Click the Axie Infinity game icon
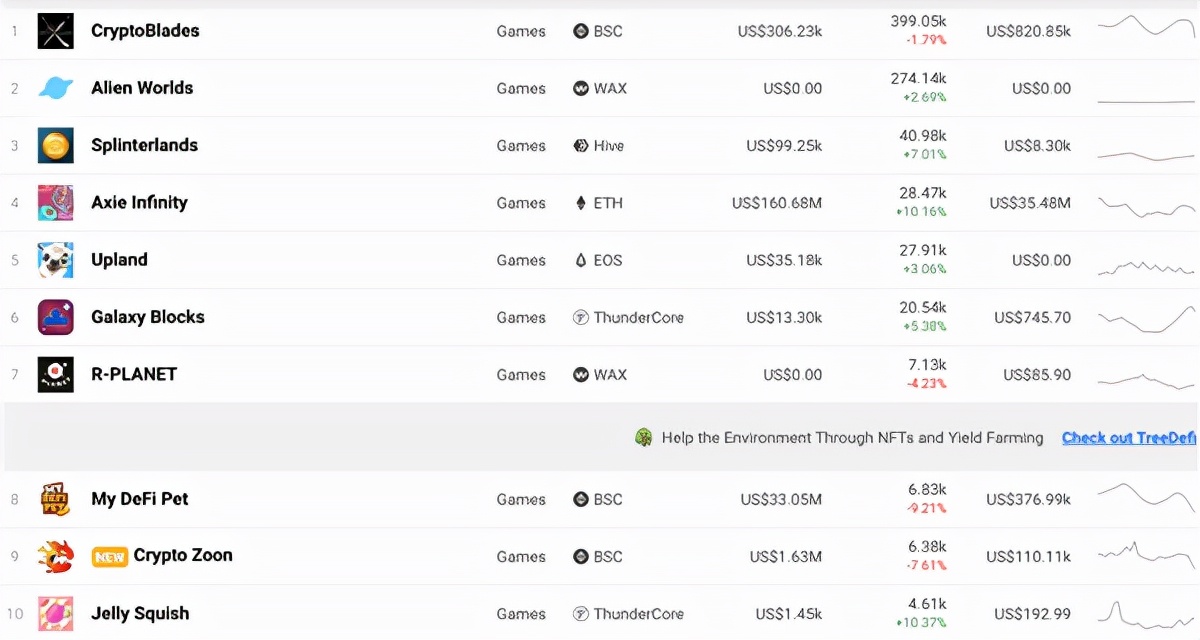The image size is (1200, 640). (x=55, y=203)
